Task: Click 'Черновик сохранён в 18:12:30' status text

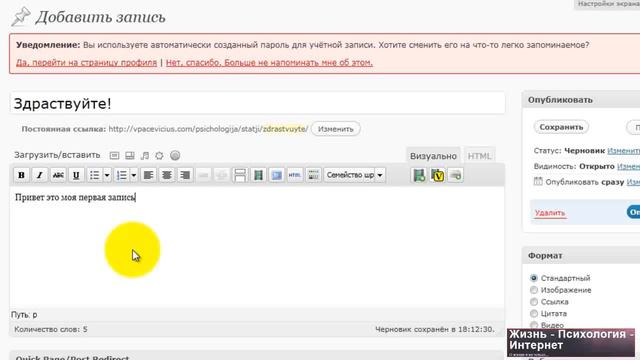Action: 435,329
